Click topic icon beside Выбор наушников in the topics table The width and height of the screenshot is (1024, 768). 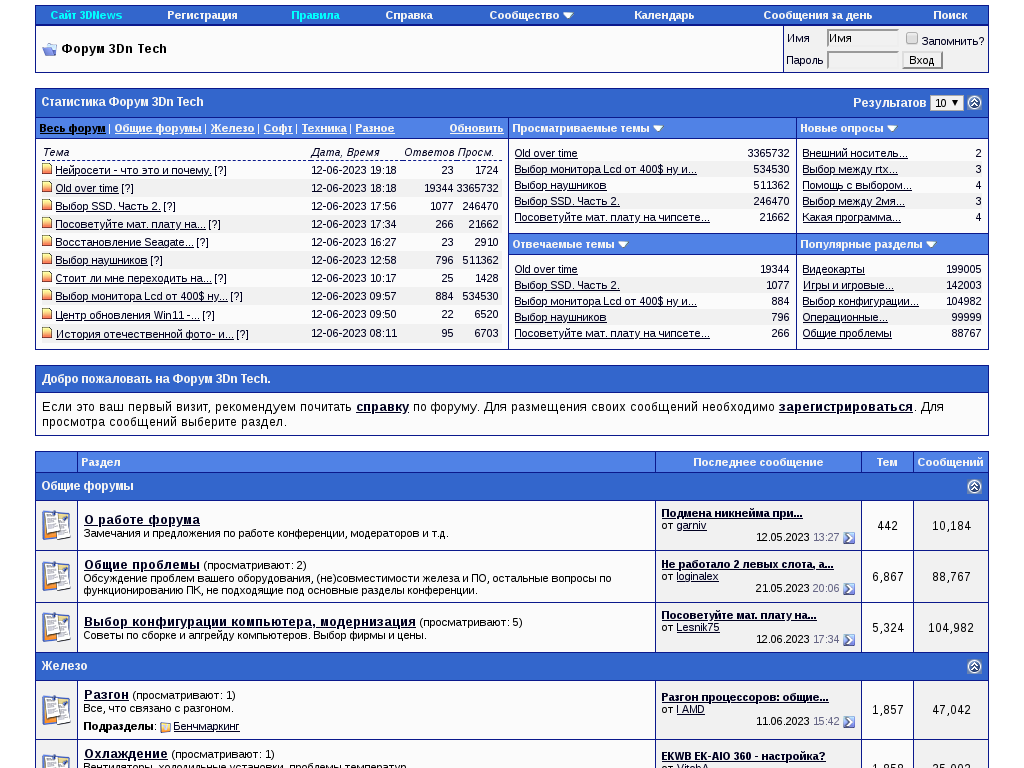coord(47,259)
